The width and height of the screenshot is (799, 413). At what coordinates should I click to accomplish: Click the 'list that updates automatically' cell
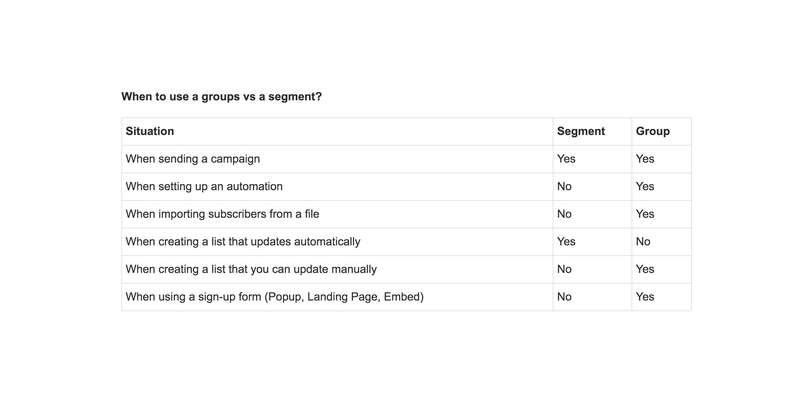[243, 242]
